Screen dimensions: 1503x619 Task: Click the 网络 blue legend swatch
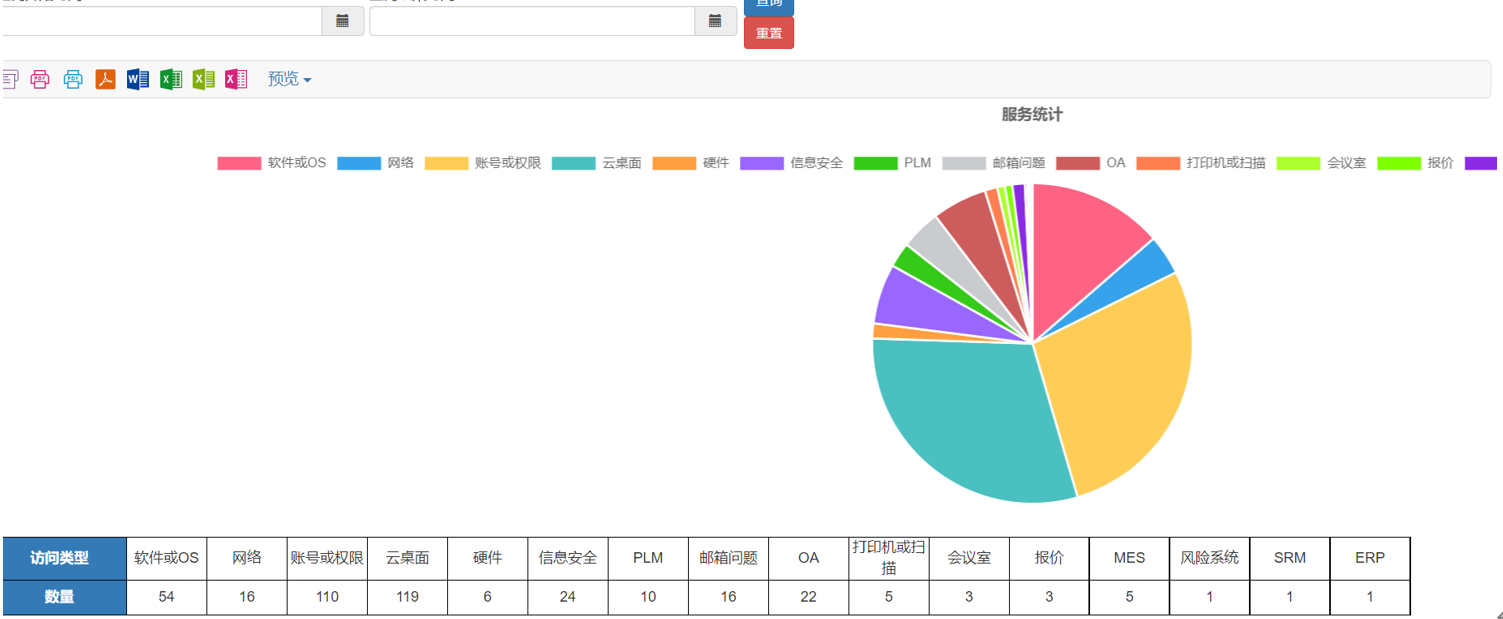click(359, 163)
